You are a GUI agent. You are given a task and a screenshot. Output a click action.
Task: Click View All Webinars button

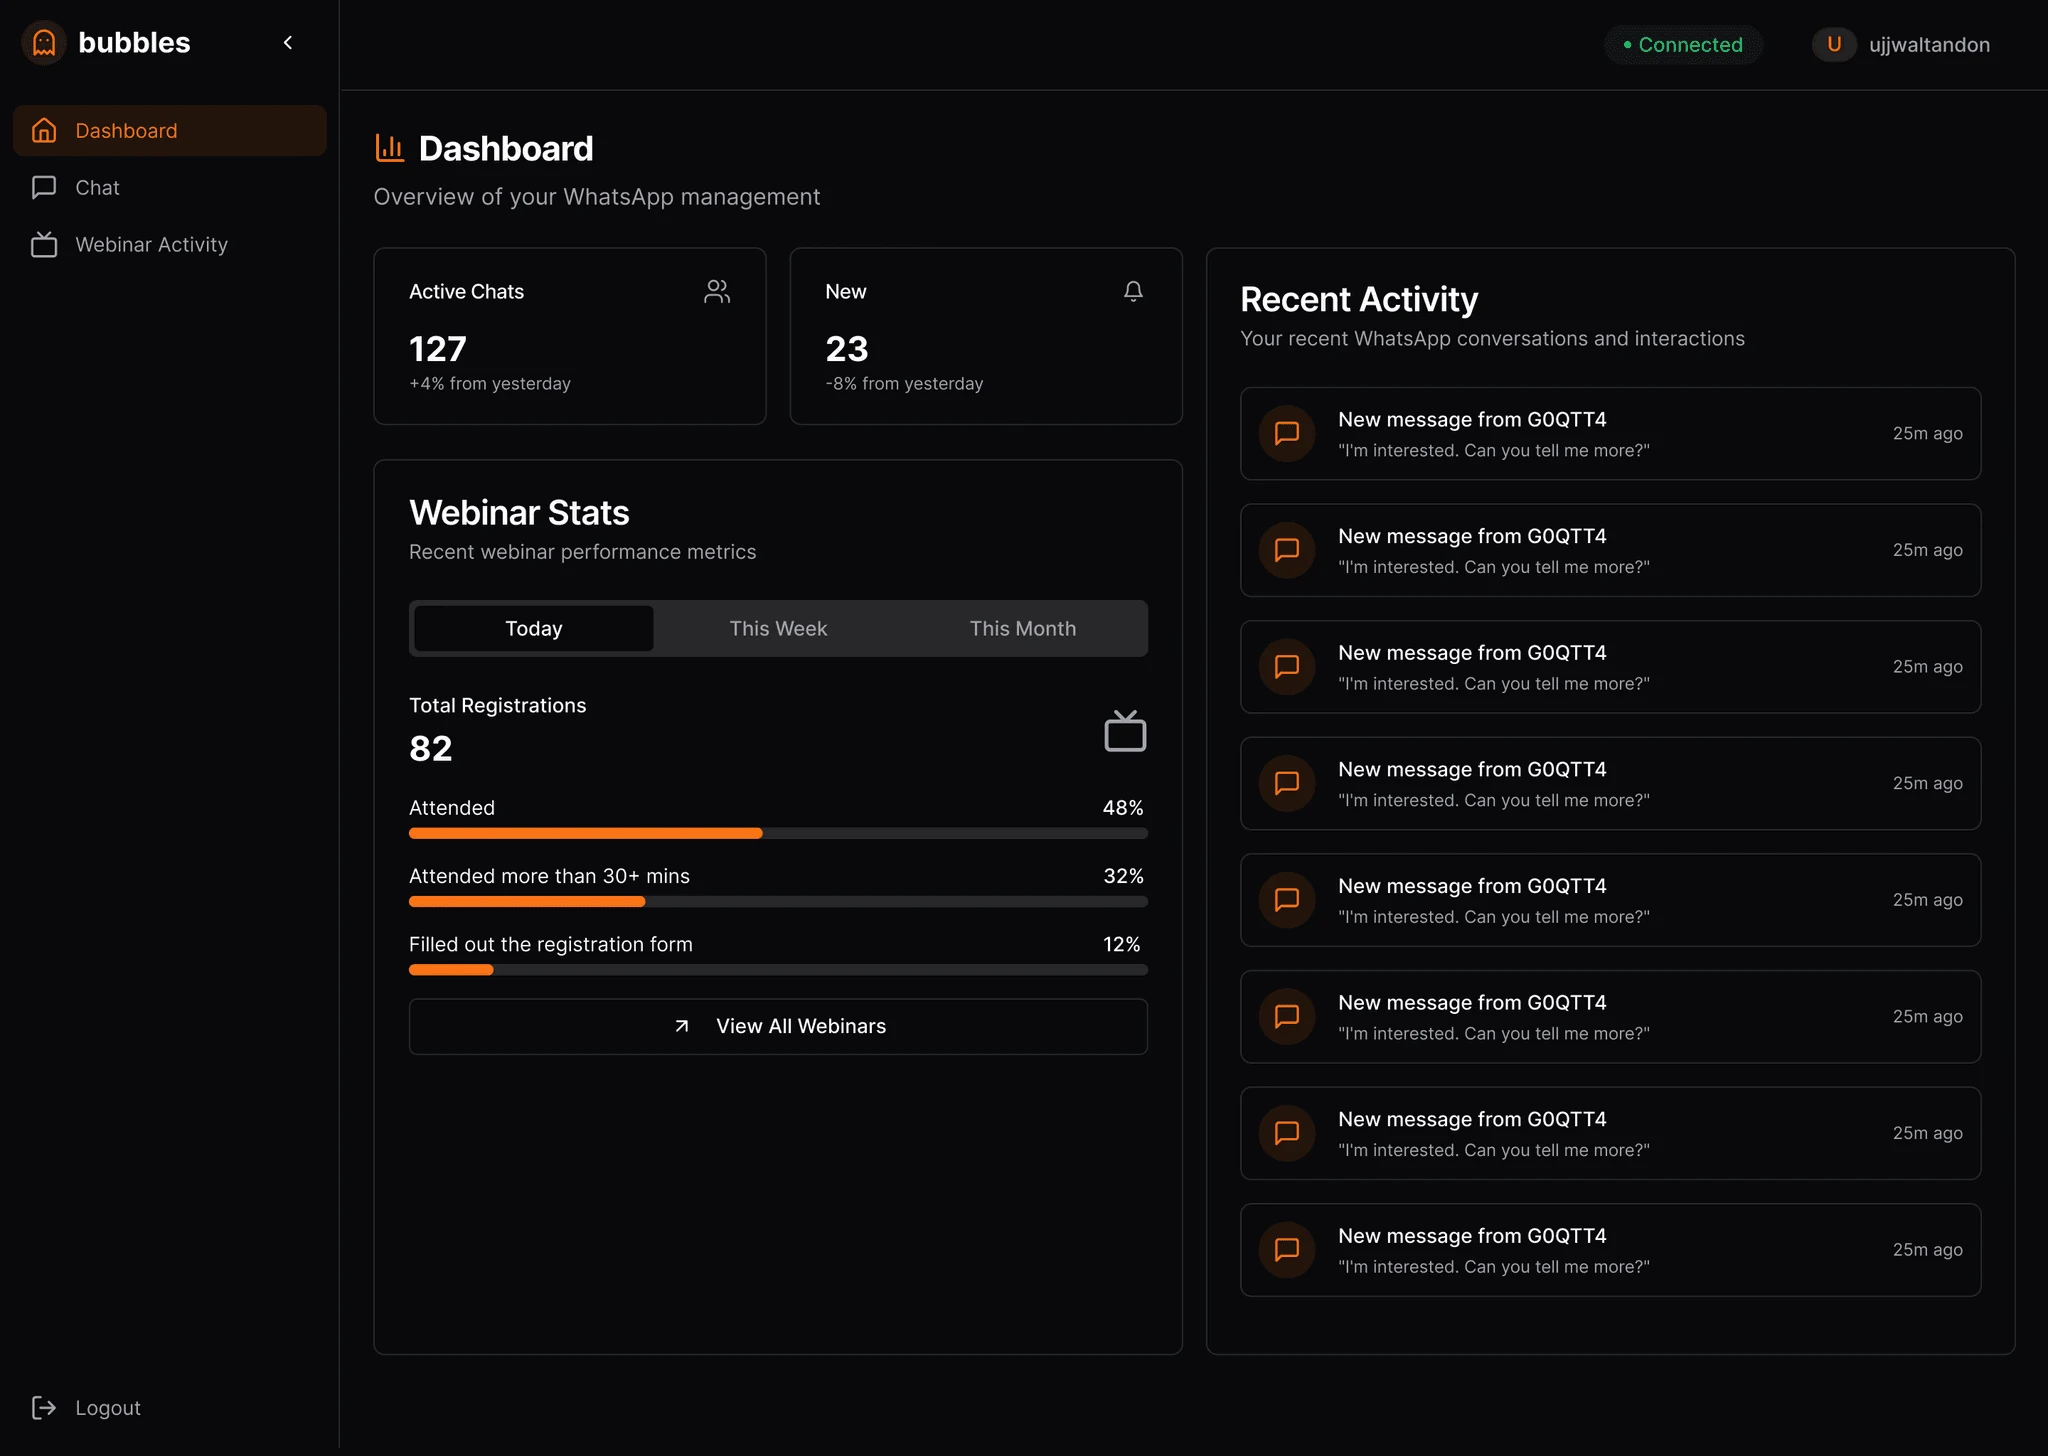click(778, 1027)
